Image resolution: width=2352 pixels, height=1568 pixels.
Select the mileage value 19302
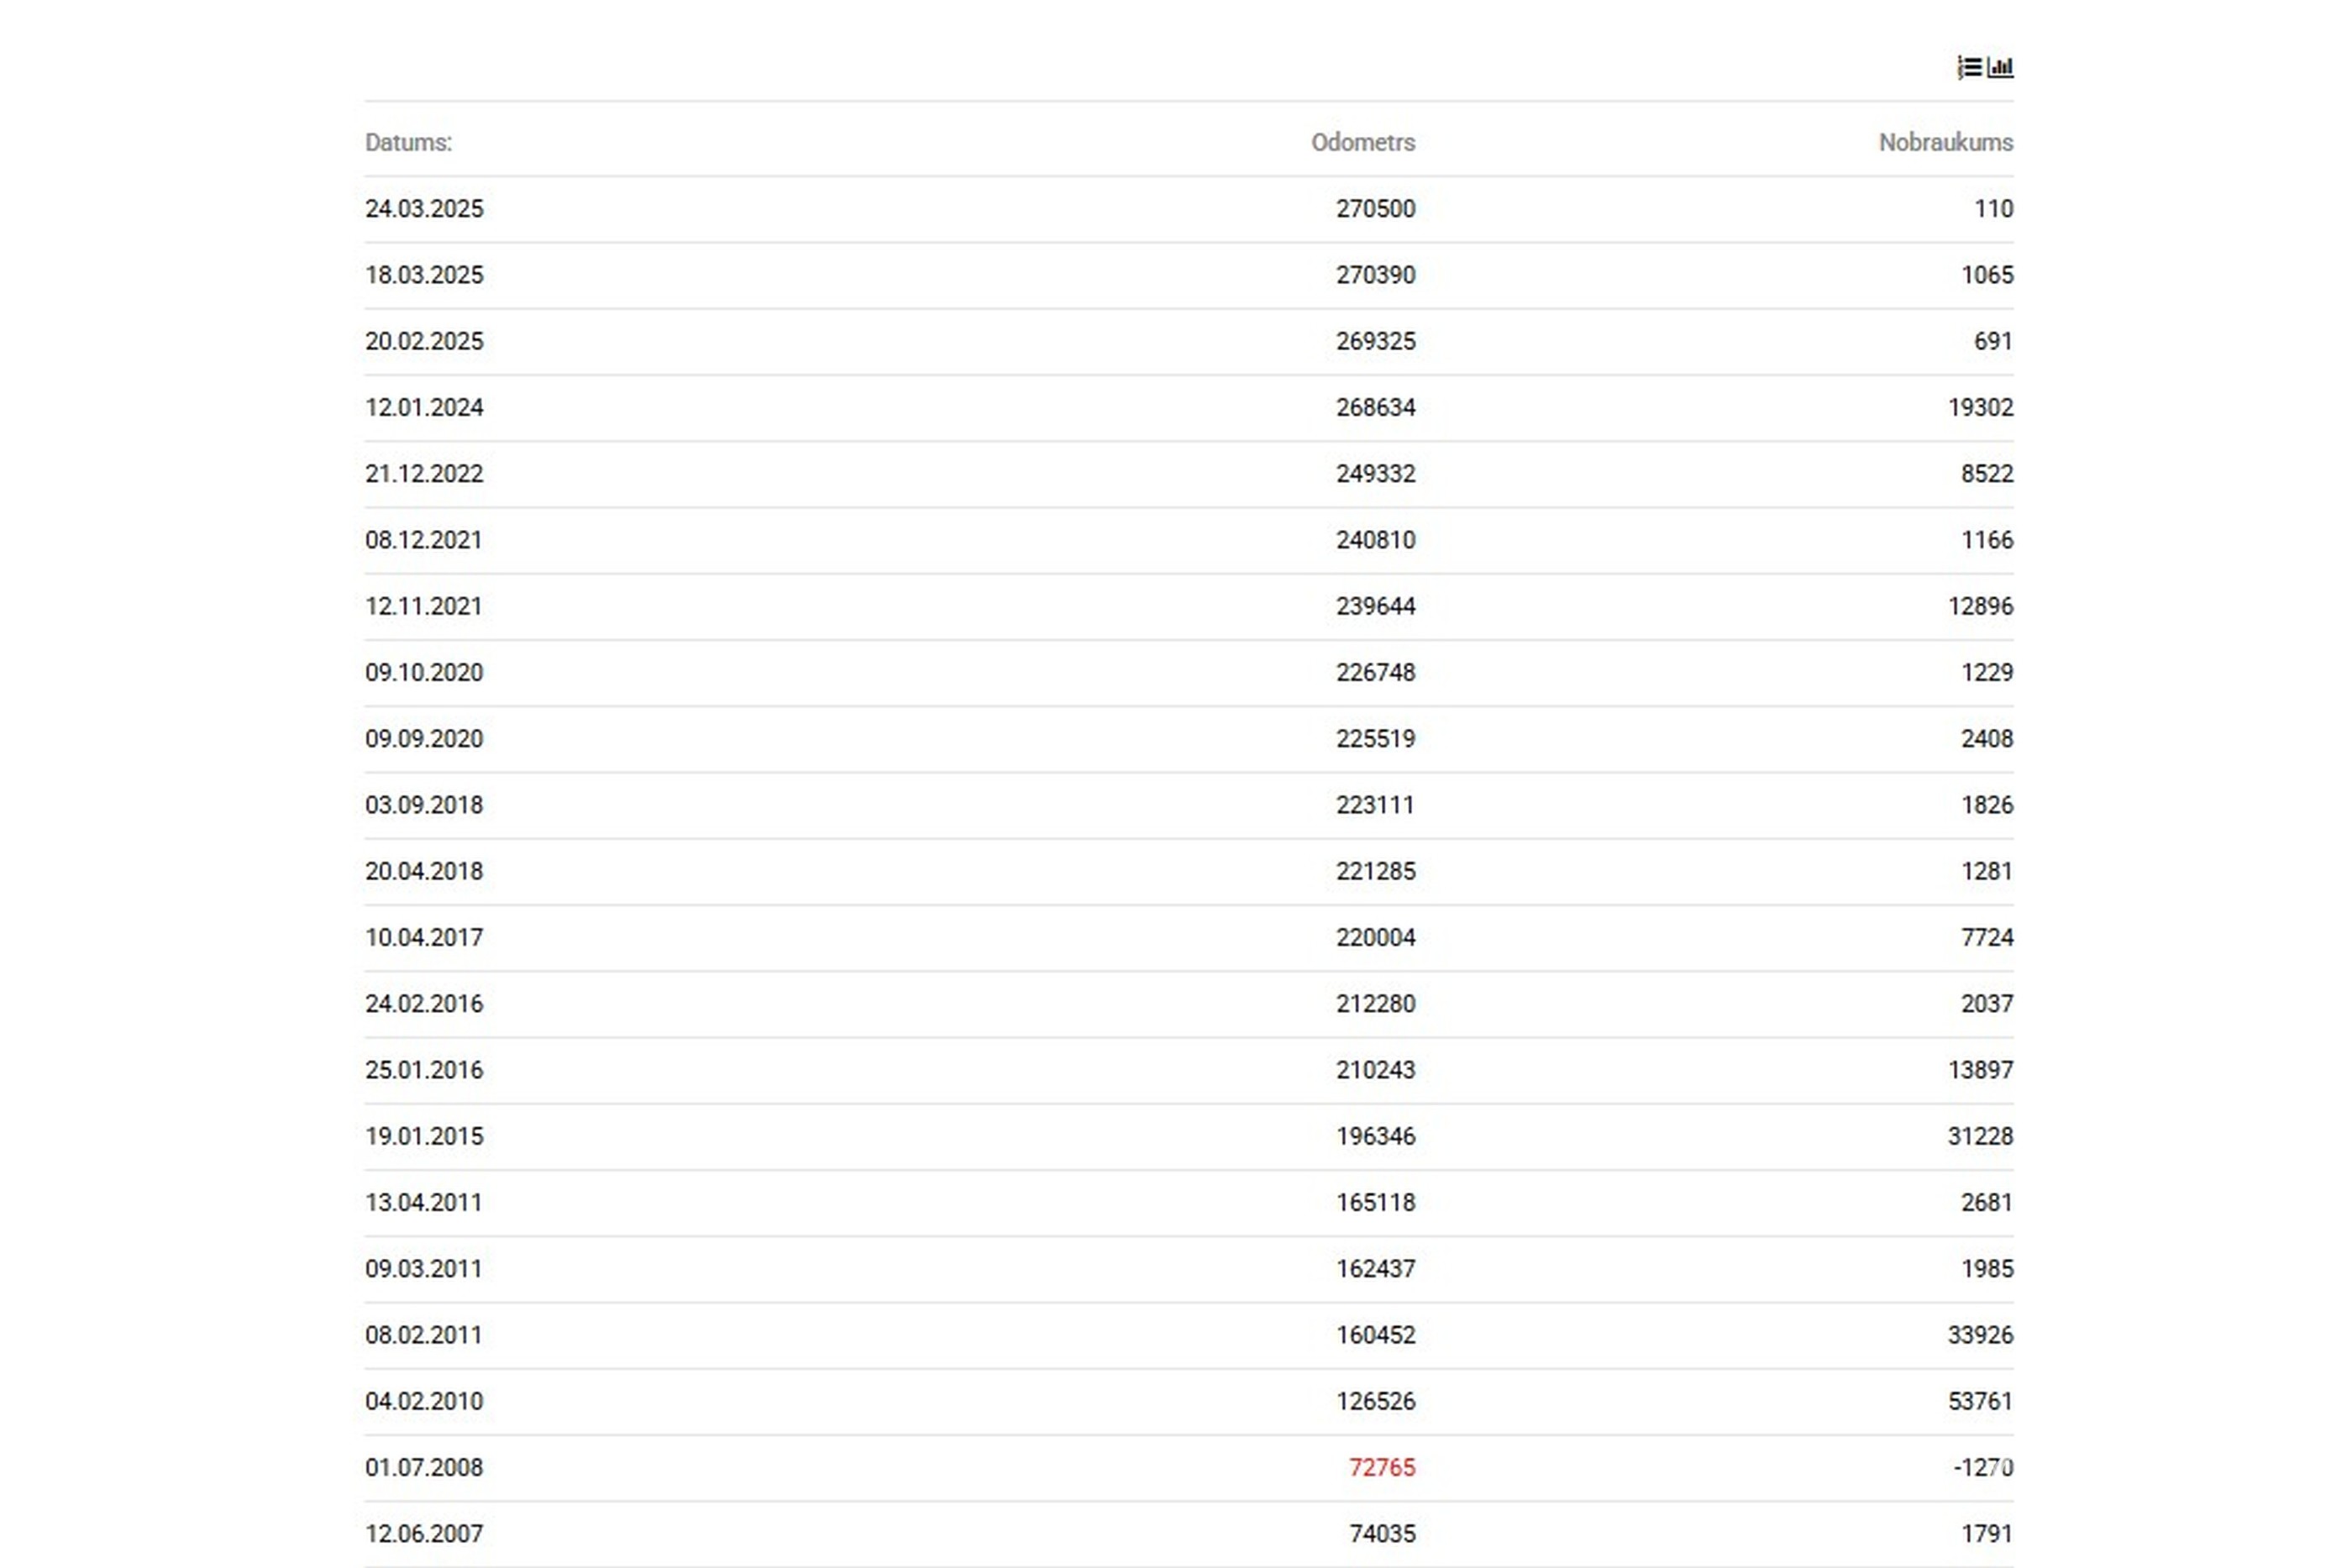click(x=1980, y=407)
